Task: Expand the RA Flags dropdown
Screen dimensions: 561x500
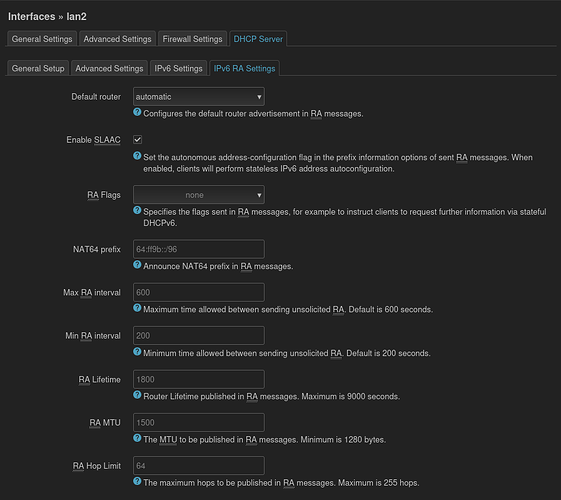Action: (x=199, y=195)
